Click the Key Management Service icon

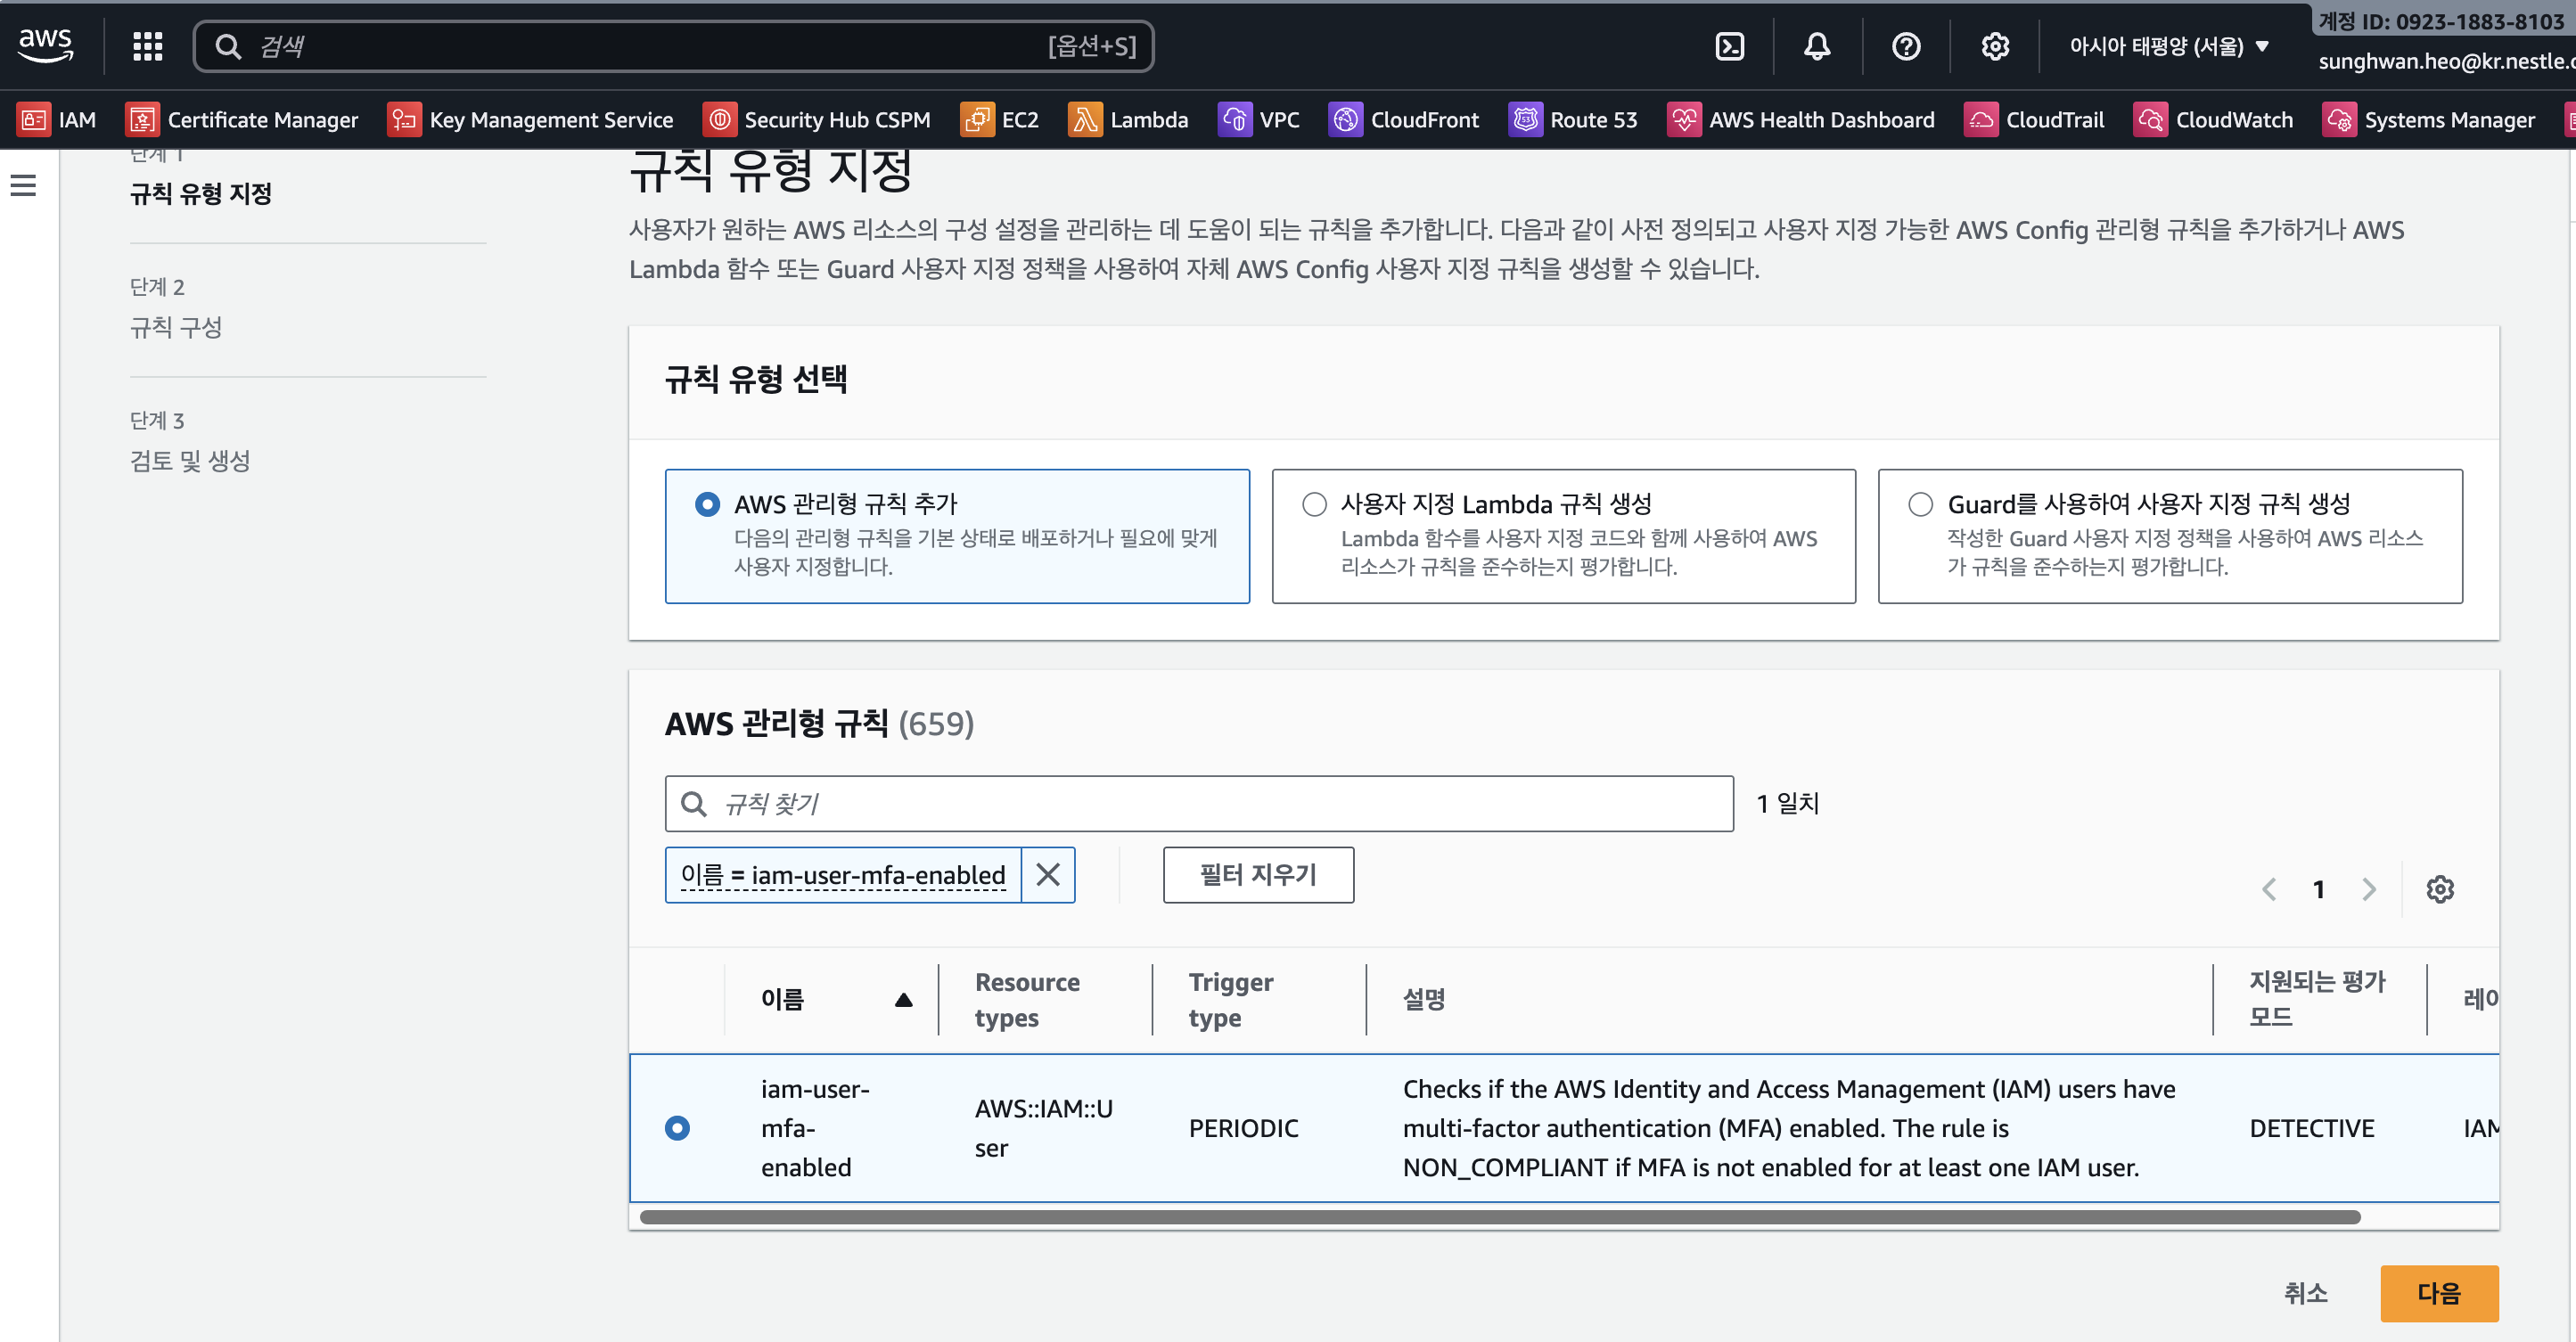click(404, 120)
